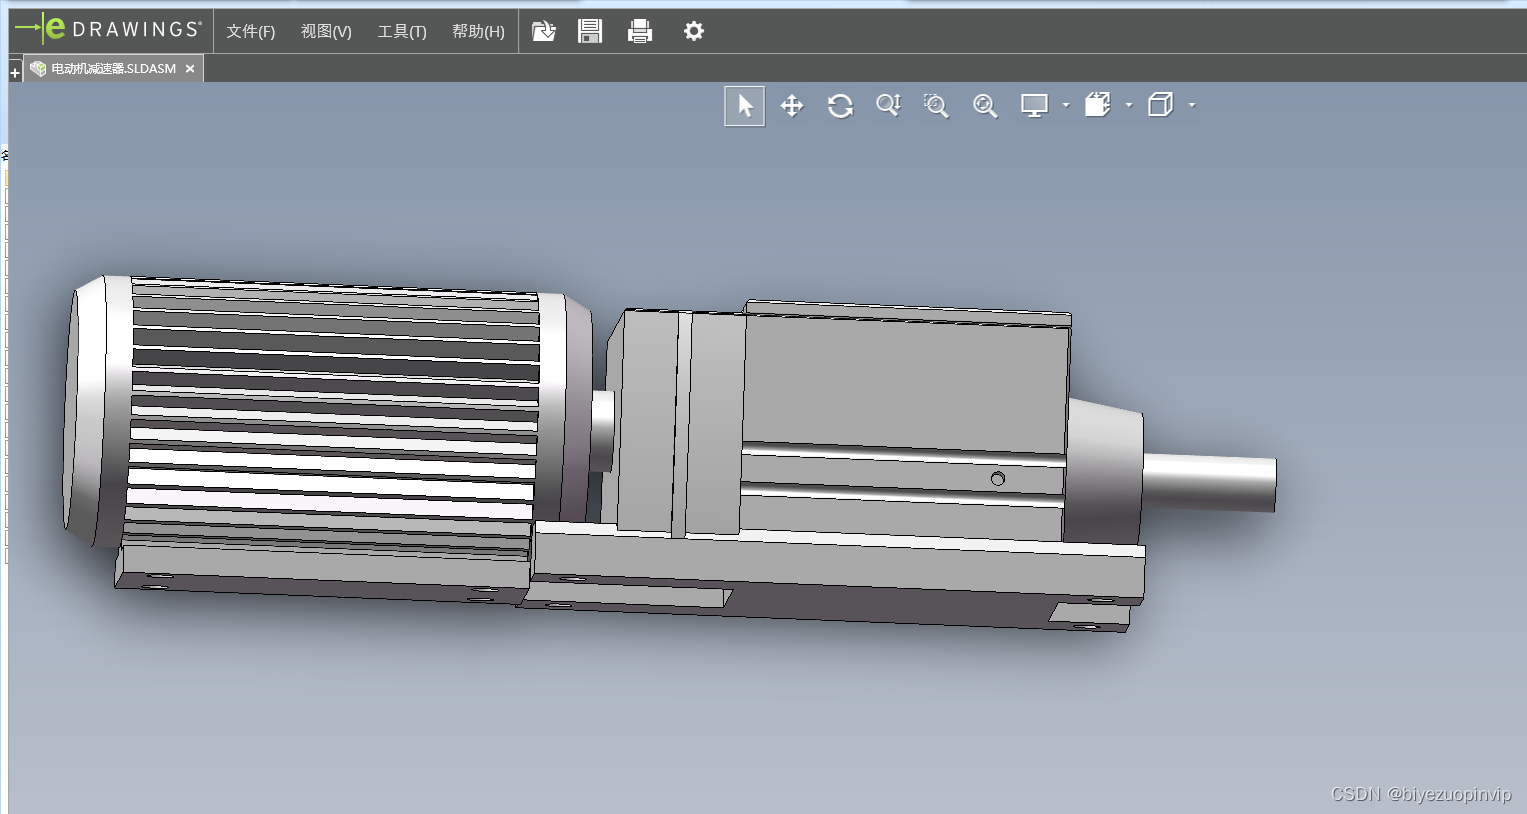Screen dimensions: 1527x814
Task: Click the open file folder icon
Action: click(543, 31)
